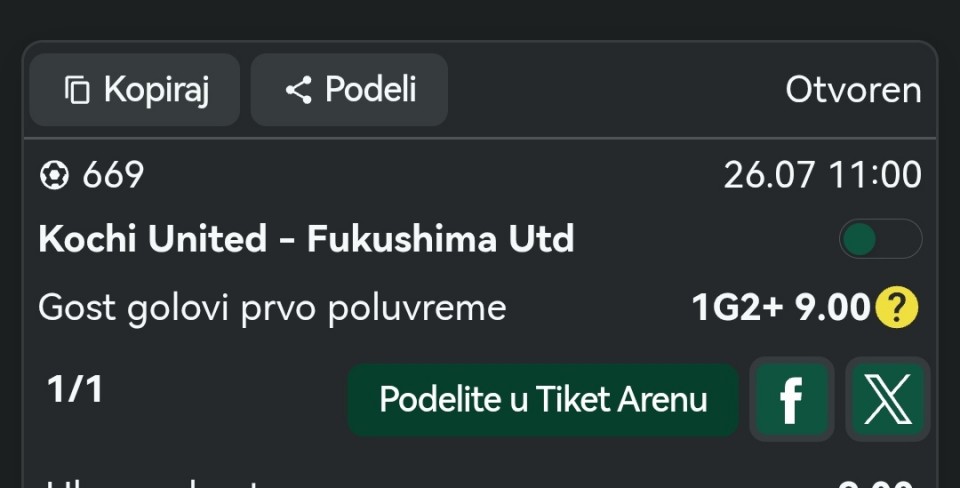Viewport: 960px width, 488px height.
Task: Click Gost golovi prvo poluvreme market text
Action: click(272, 308)
